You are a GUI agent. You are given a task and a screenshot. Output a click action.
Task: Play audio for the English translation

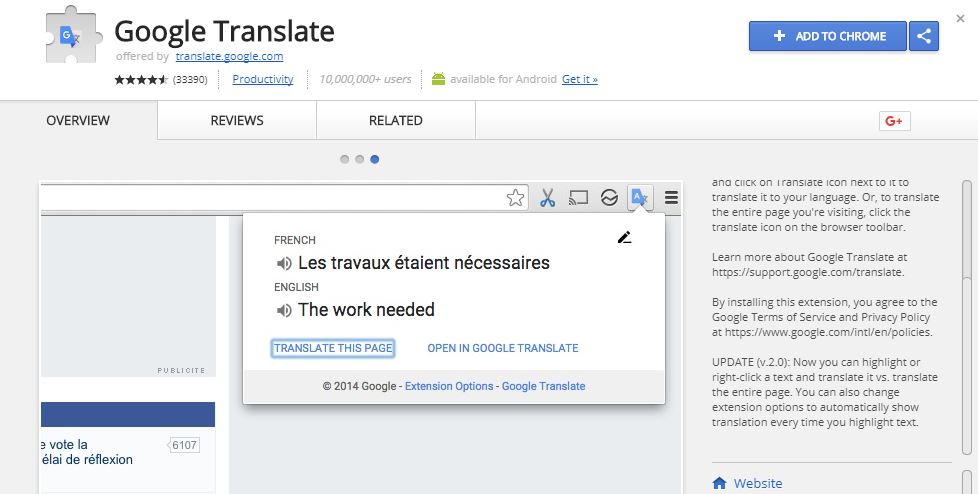tap(284, 310)
